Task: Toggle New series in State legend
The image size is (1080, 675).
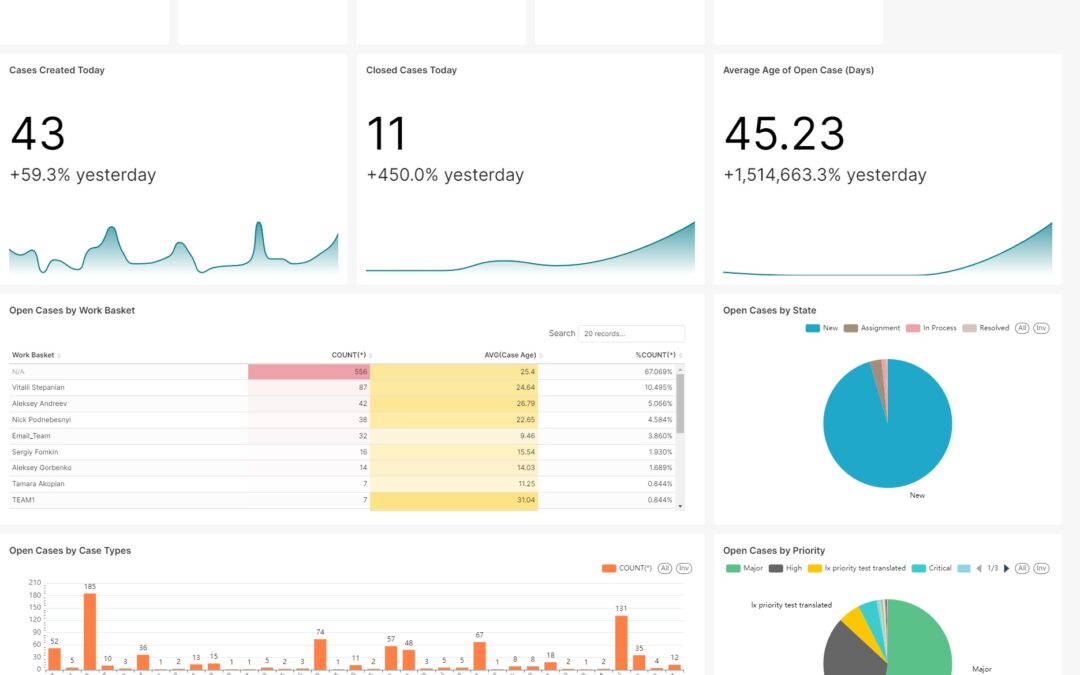Action: pos(822,329)
